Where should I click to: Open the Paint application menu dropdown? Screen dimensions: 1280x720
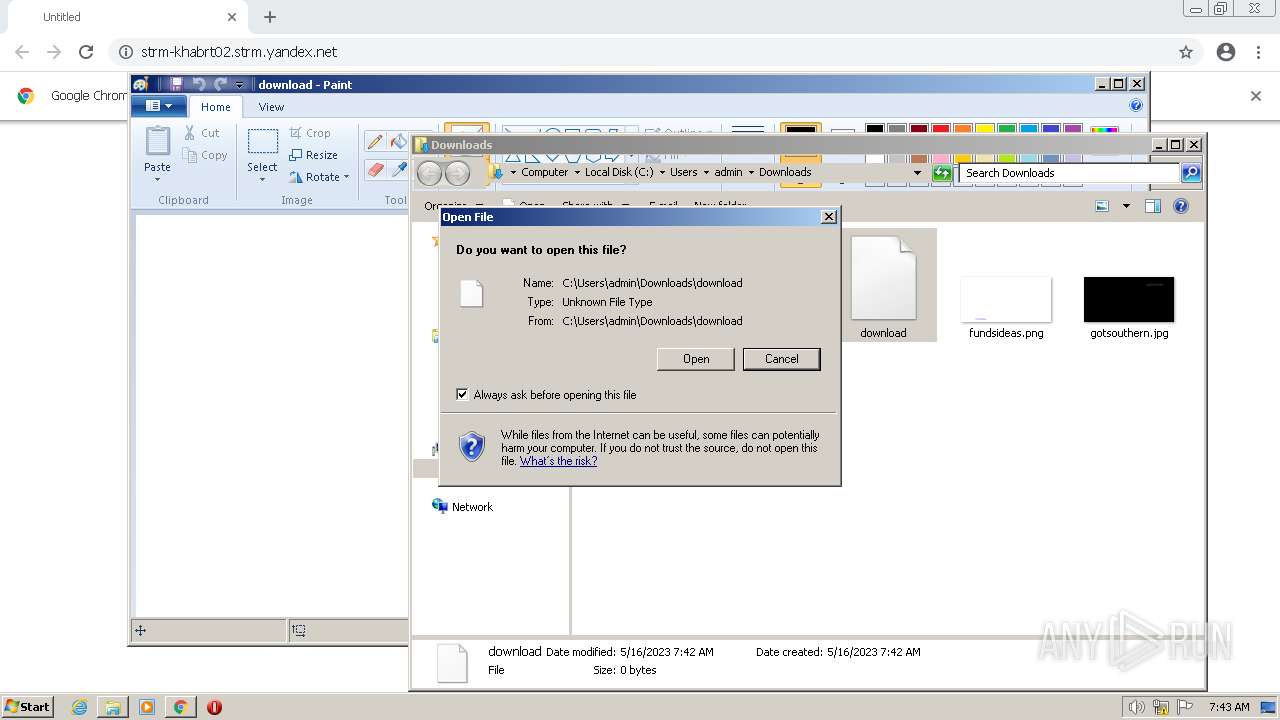click(x=160, y=106)
